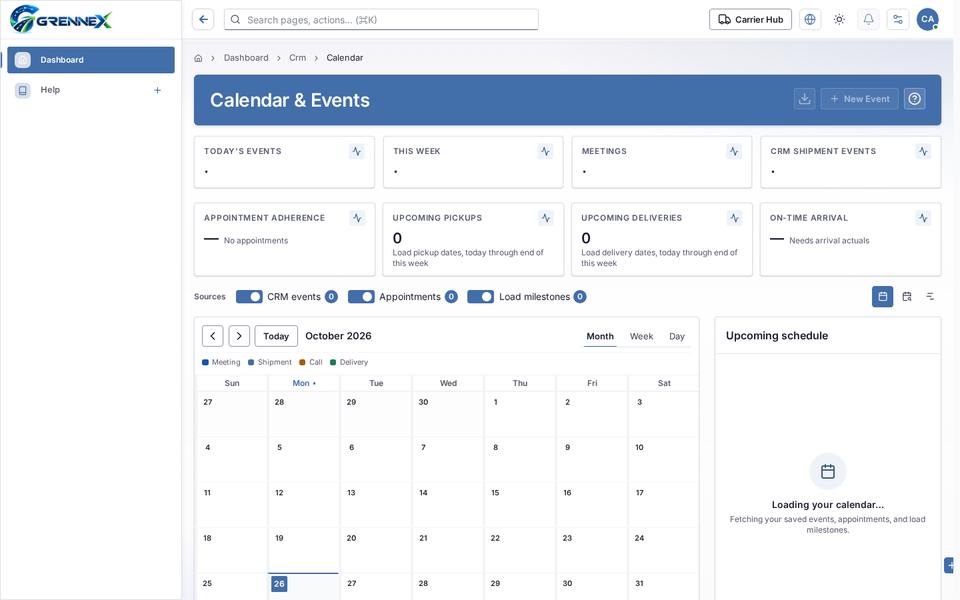Open the help question mark icon
The image size is (960, 600).
(915, 99)
